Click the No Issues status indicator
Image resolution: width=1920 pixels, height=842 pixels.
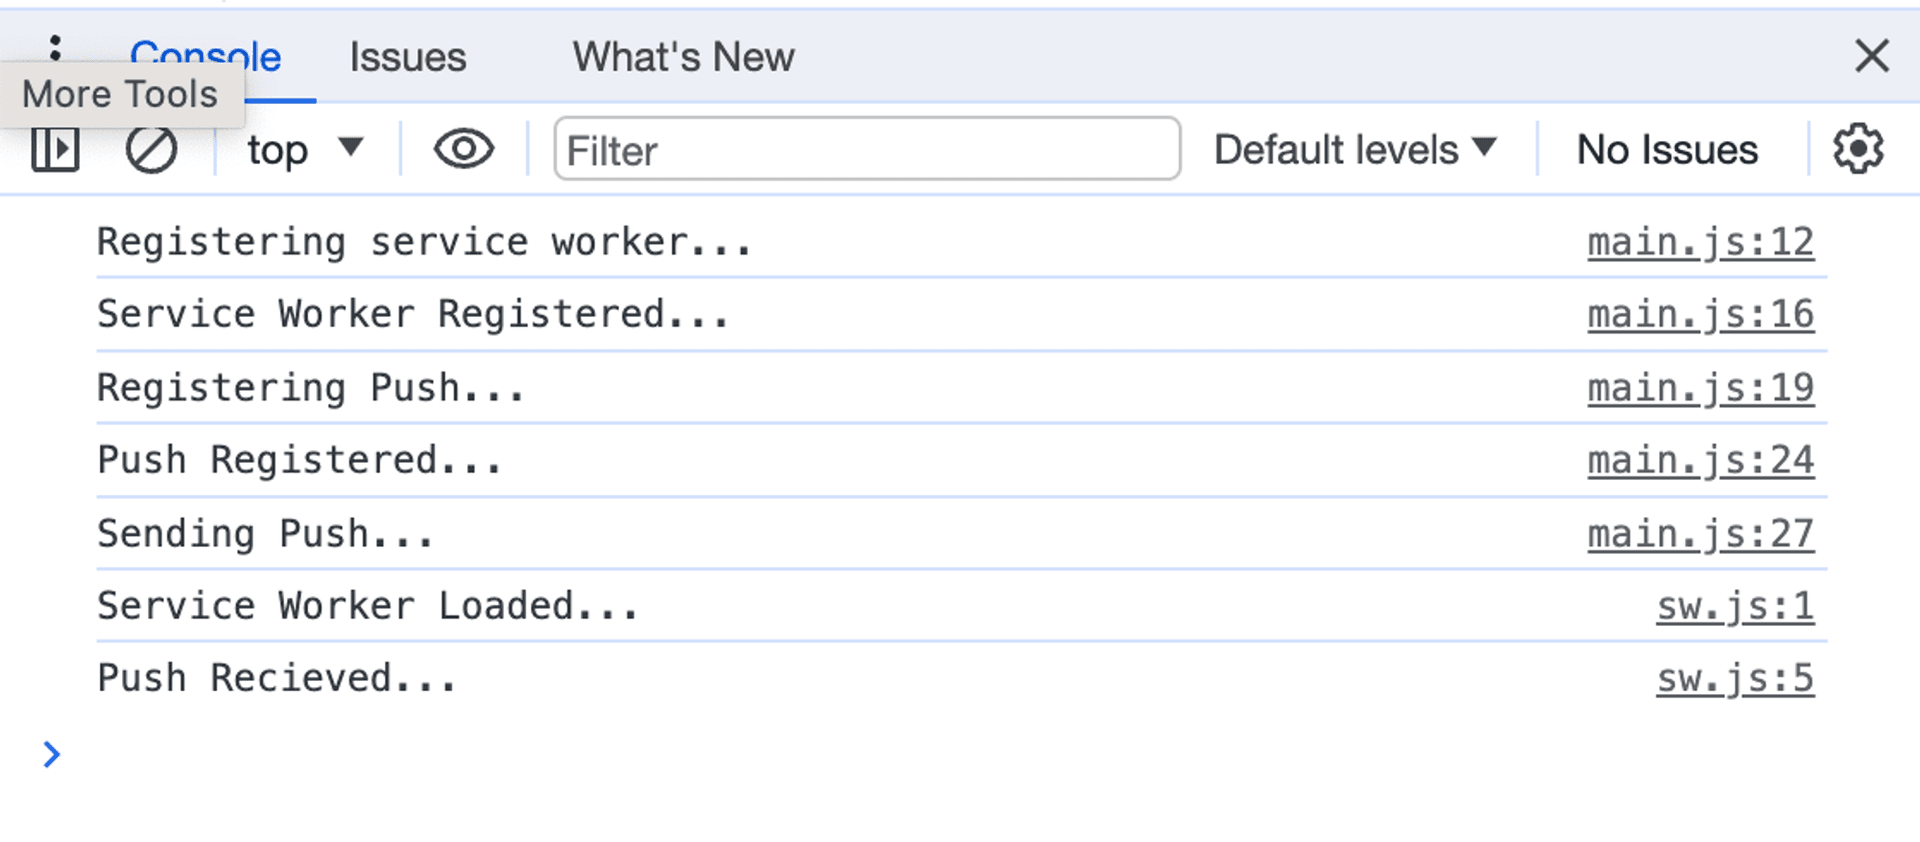1665,149
